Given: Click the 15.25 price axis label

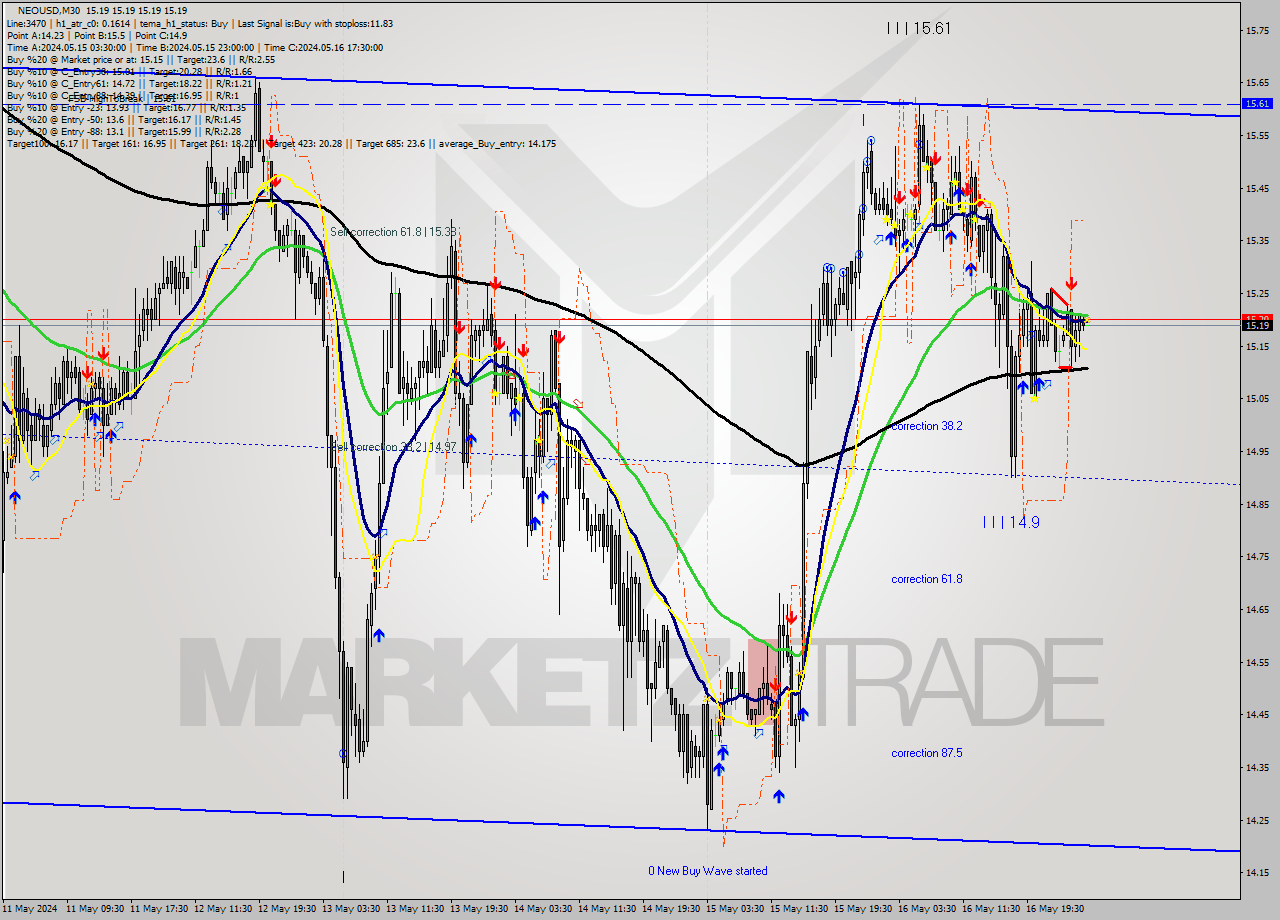Looking at the screenshot, I should click(x=1257, y=293).
